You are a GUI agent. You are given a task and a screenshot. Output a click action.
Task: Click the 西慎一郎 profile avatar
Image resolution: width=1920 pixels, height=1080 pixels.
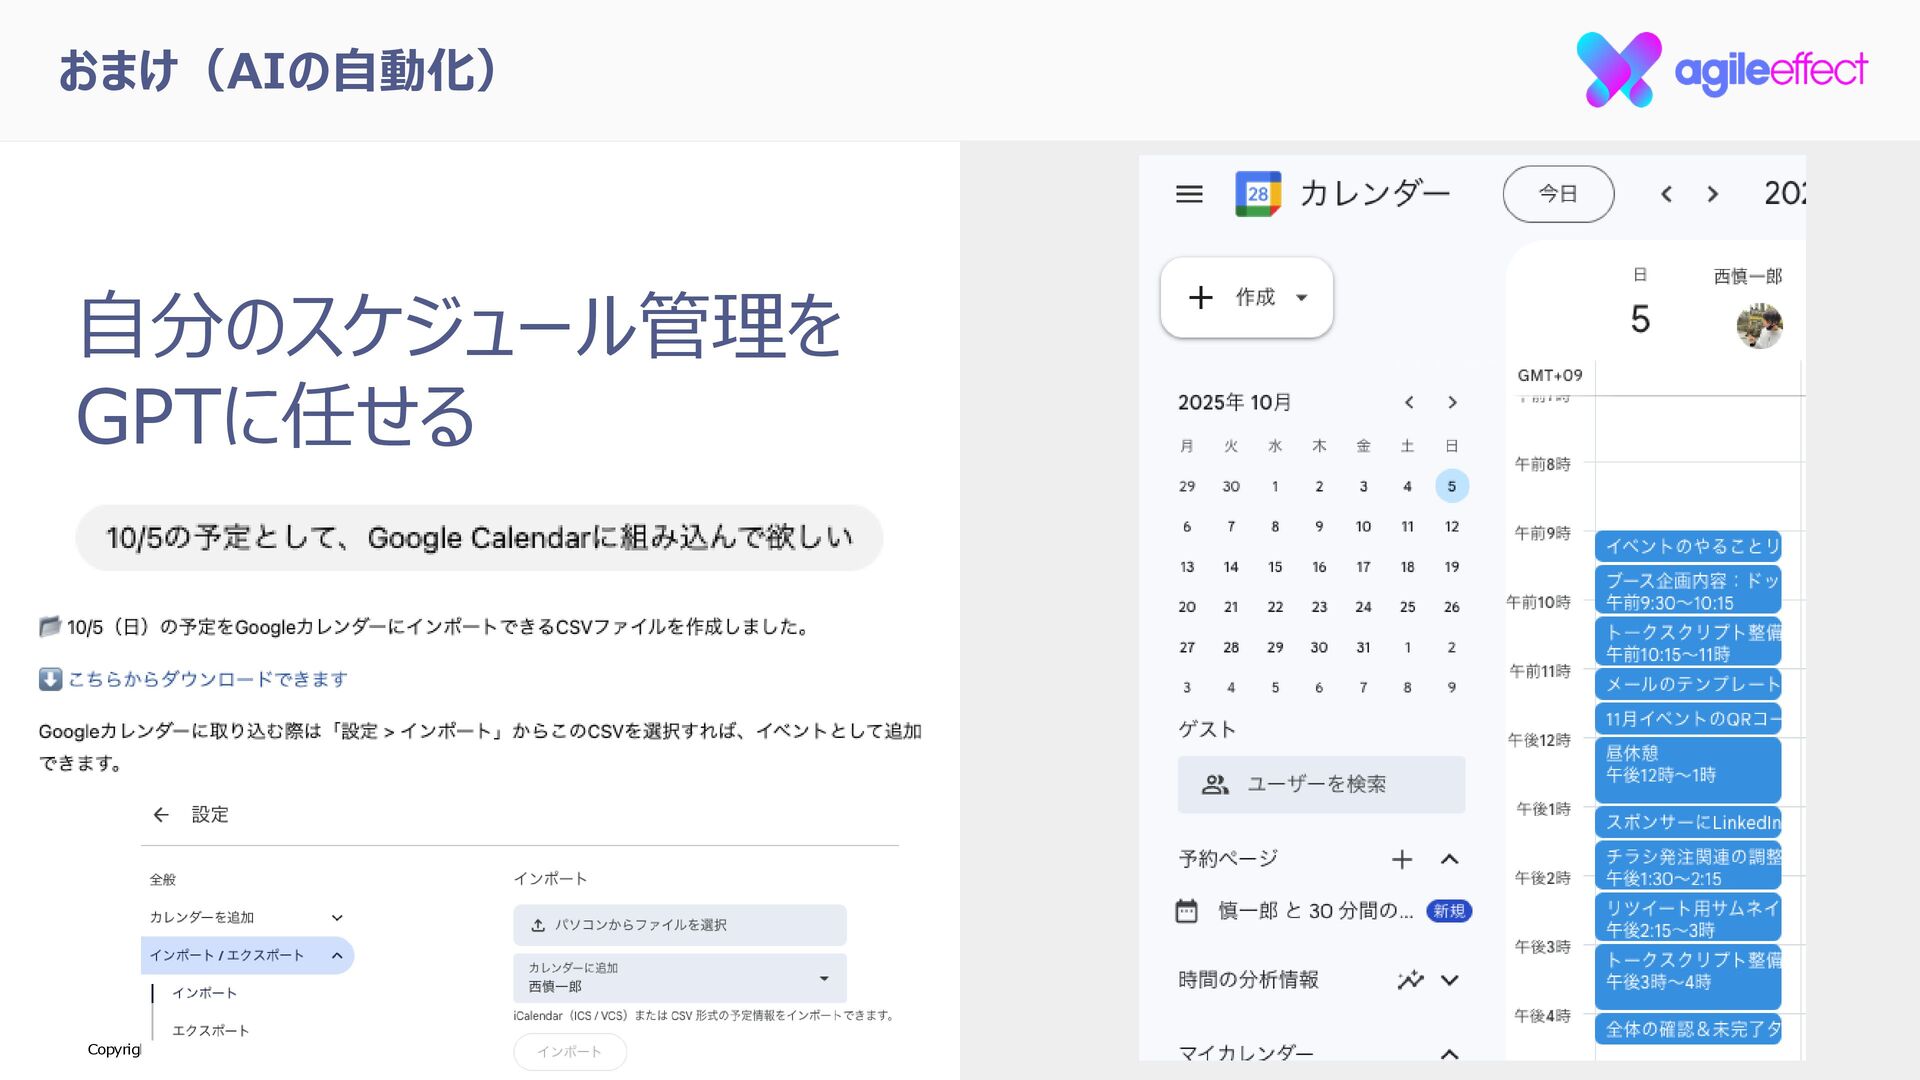tap(1759, 326)
